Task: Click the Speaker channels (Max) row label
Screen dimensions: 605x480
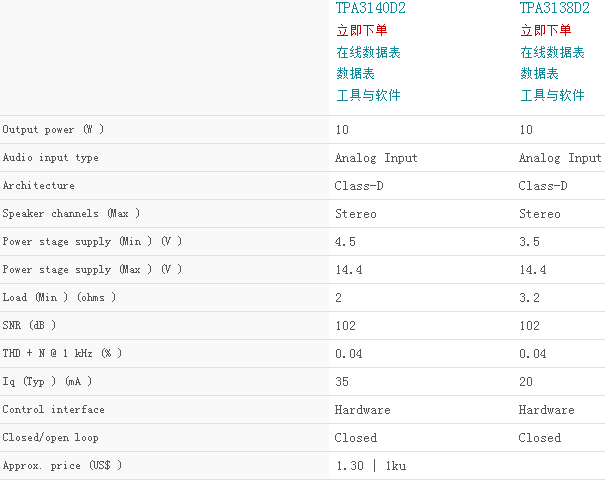Action: (x=71, y=214)
